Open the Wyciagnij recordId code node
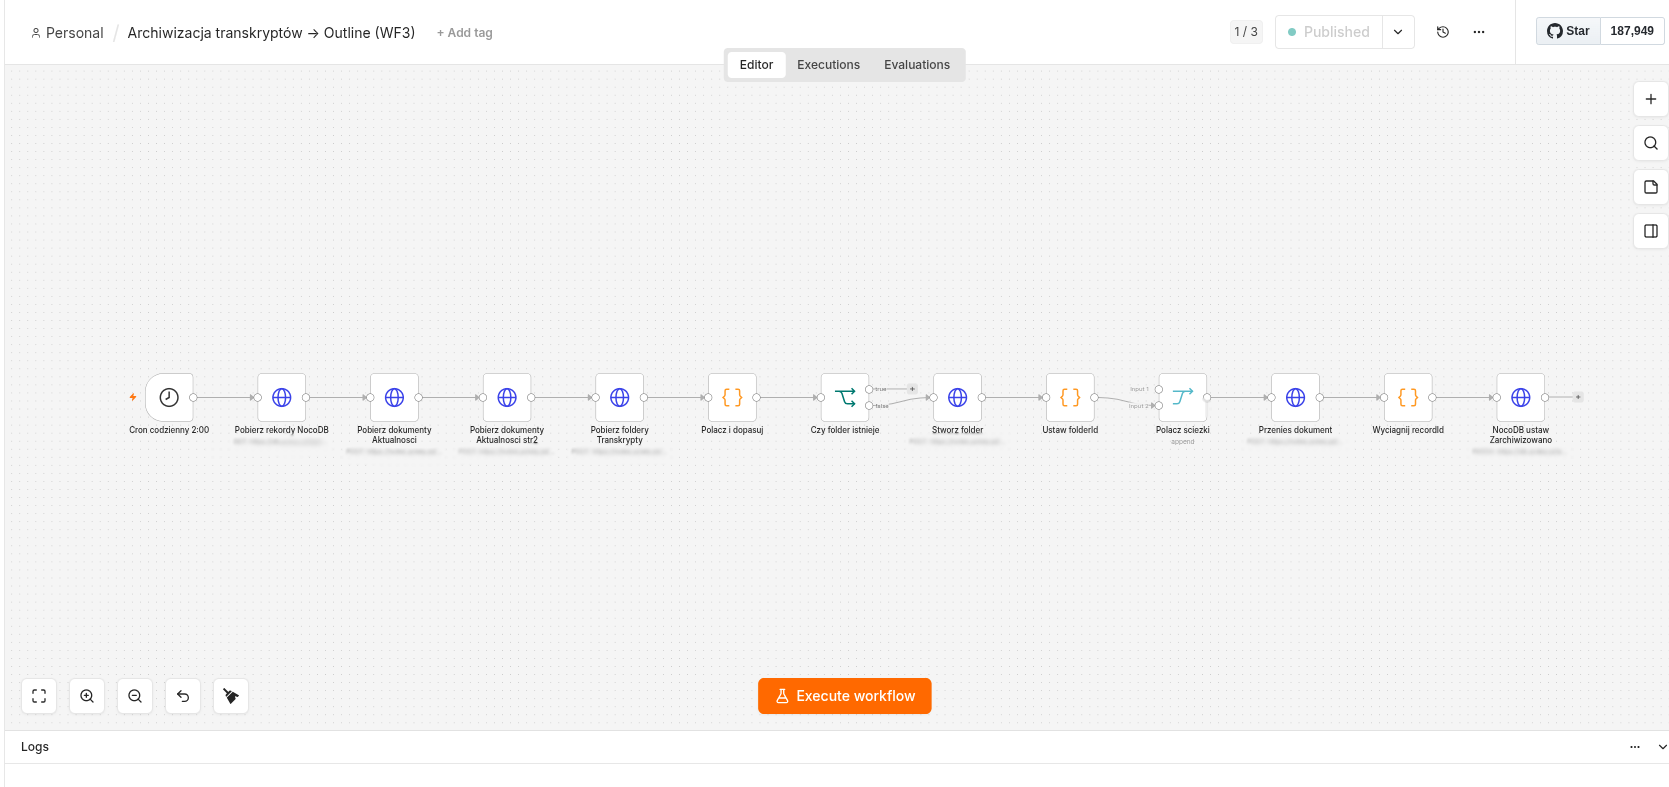Viewport: 1669px width, 787px height. pos(1408,397)
